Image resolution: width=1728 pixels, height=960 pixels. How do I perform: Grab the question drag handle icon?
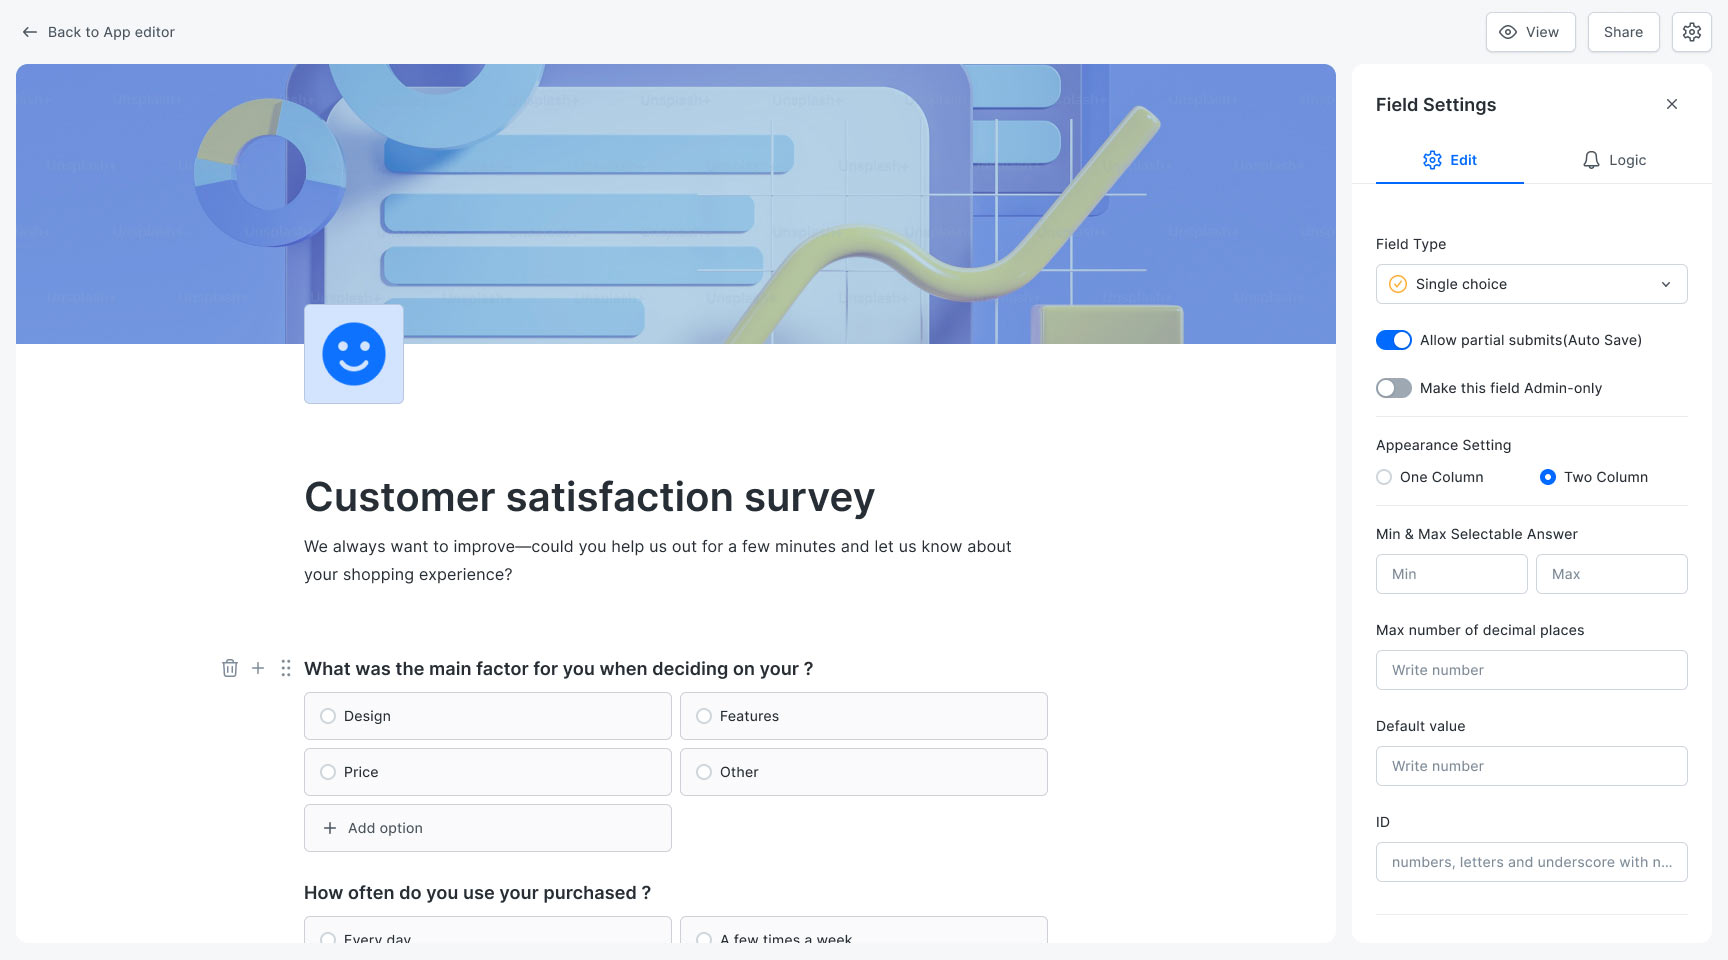click(285, 668)
